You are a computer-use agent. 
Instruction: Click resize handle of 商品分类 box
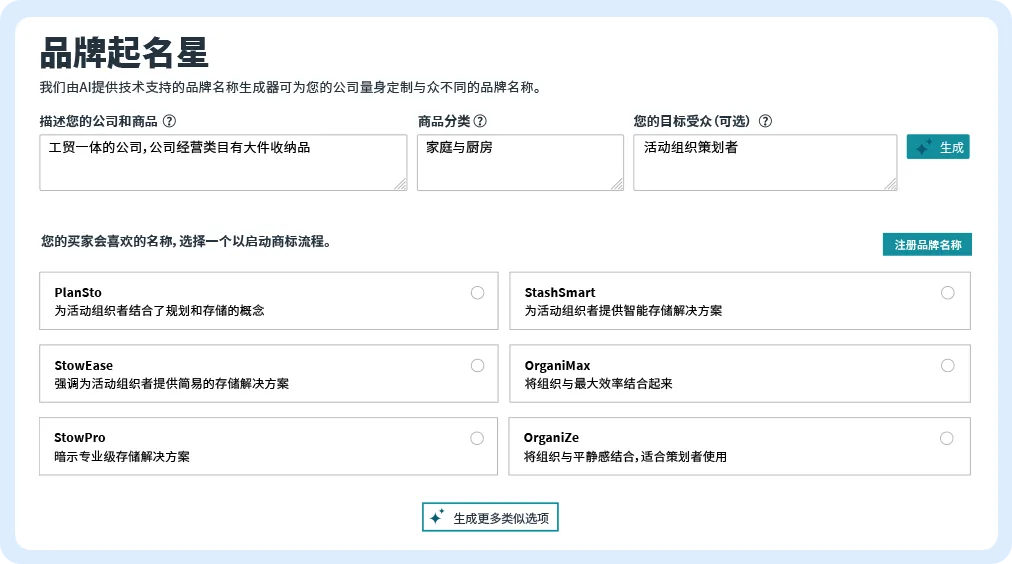[x=617, y=184]
